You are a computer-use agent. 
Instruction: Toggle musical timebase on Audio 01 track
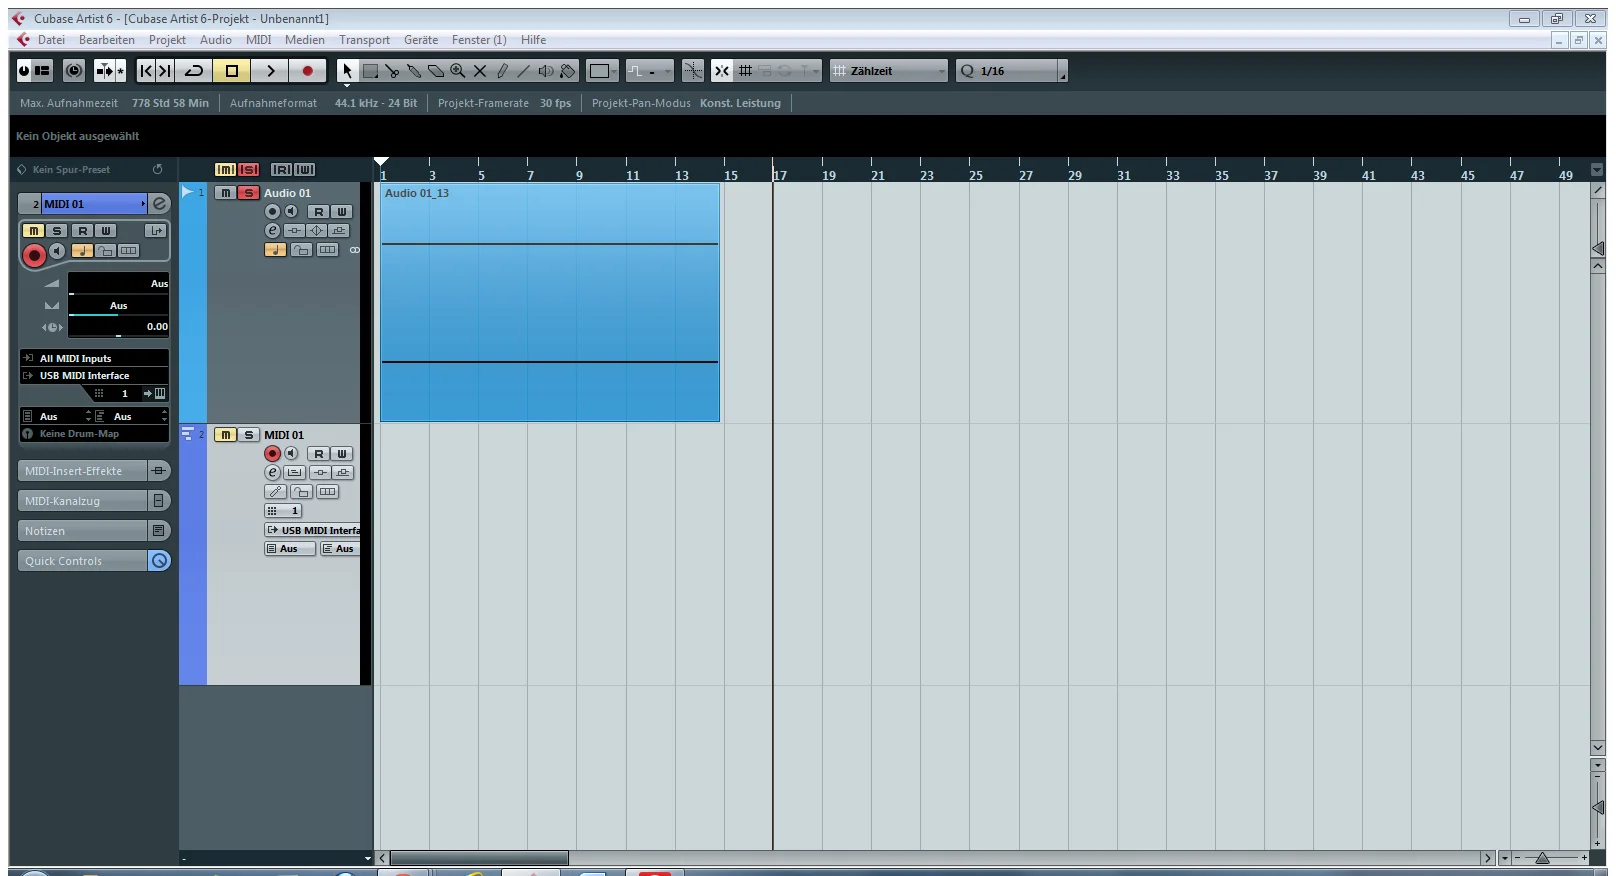[275, 250]
